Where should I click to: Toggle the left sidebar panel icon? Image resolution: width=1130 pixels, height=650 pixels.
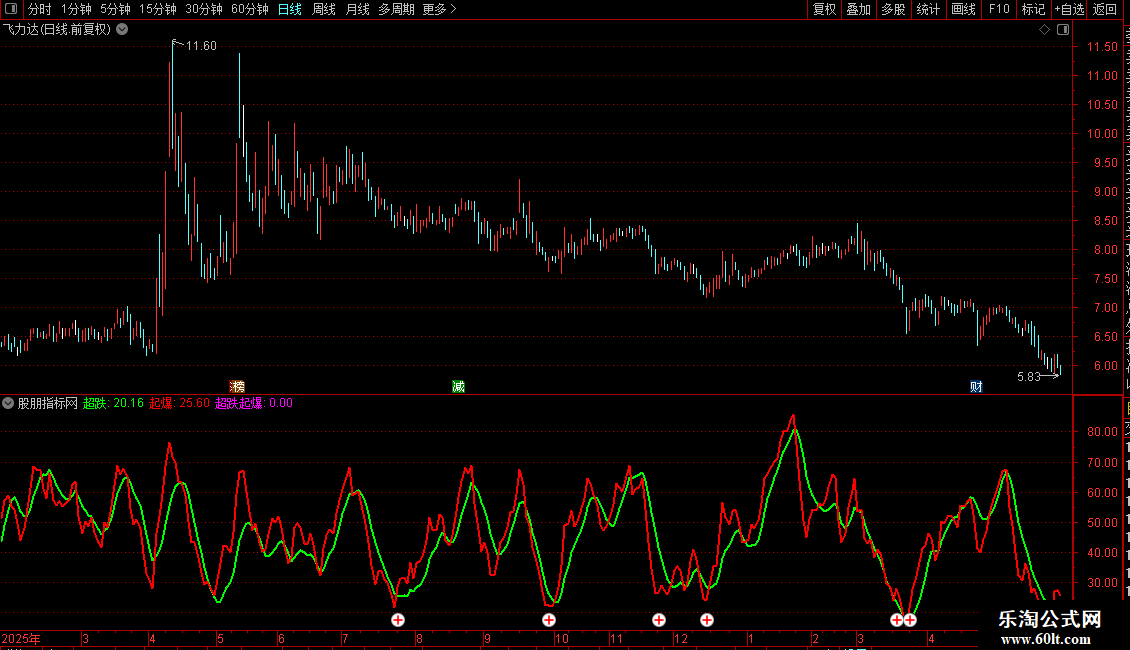coord(11,9)
